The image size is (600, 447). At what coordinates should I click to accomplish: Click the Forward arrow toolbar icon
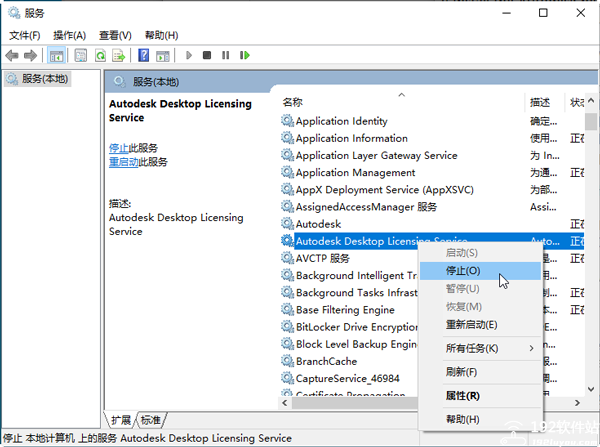30,56
